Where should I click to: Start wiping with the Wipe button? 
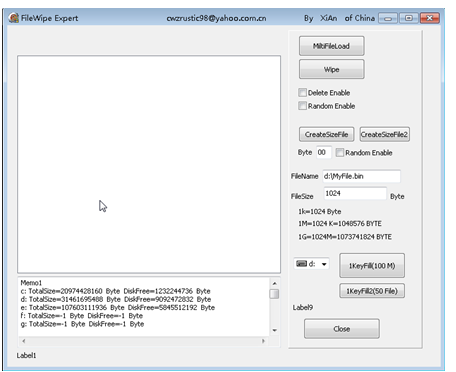tap(331, 69)
